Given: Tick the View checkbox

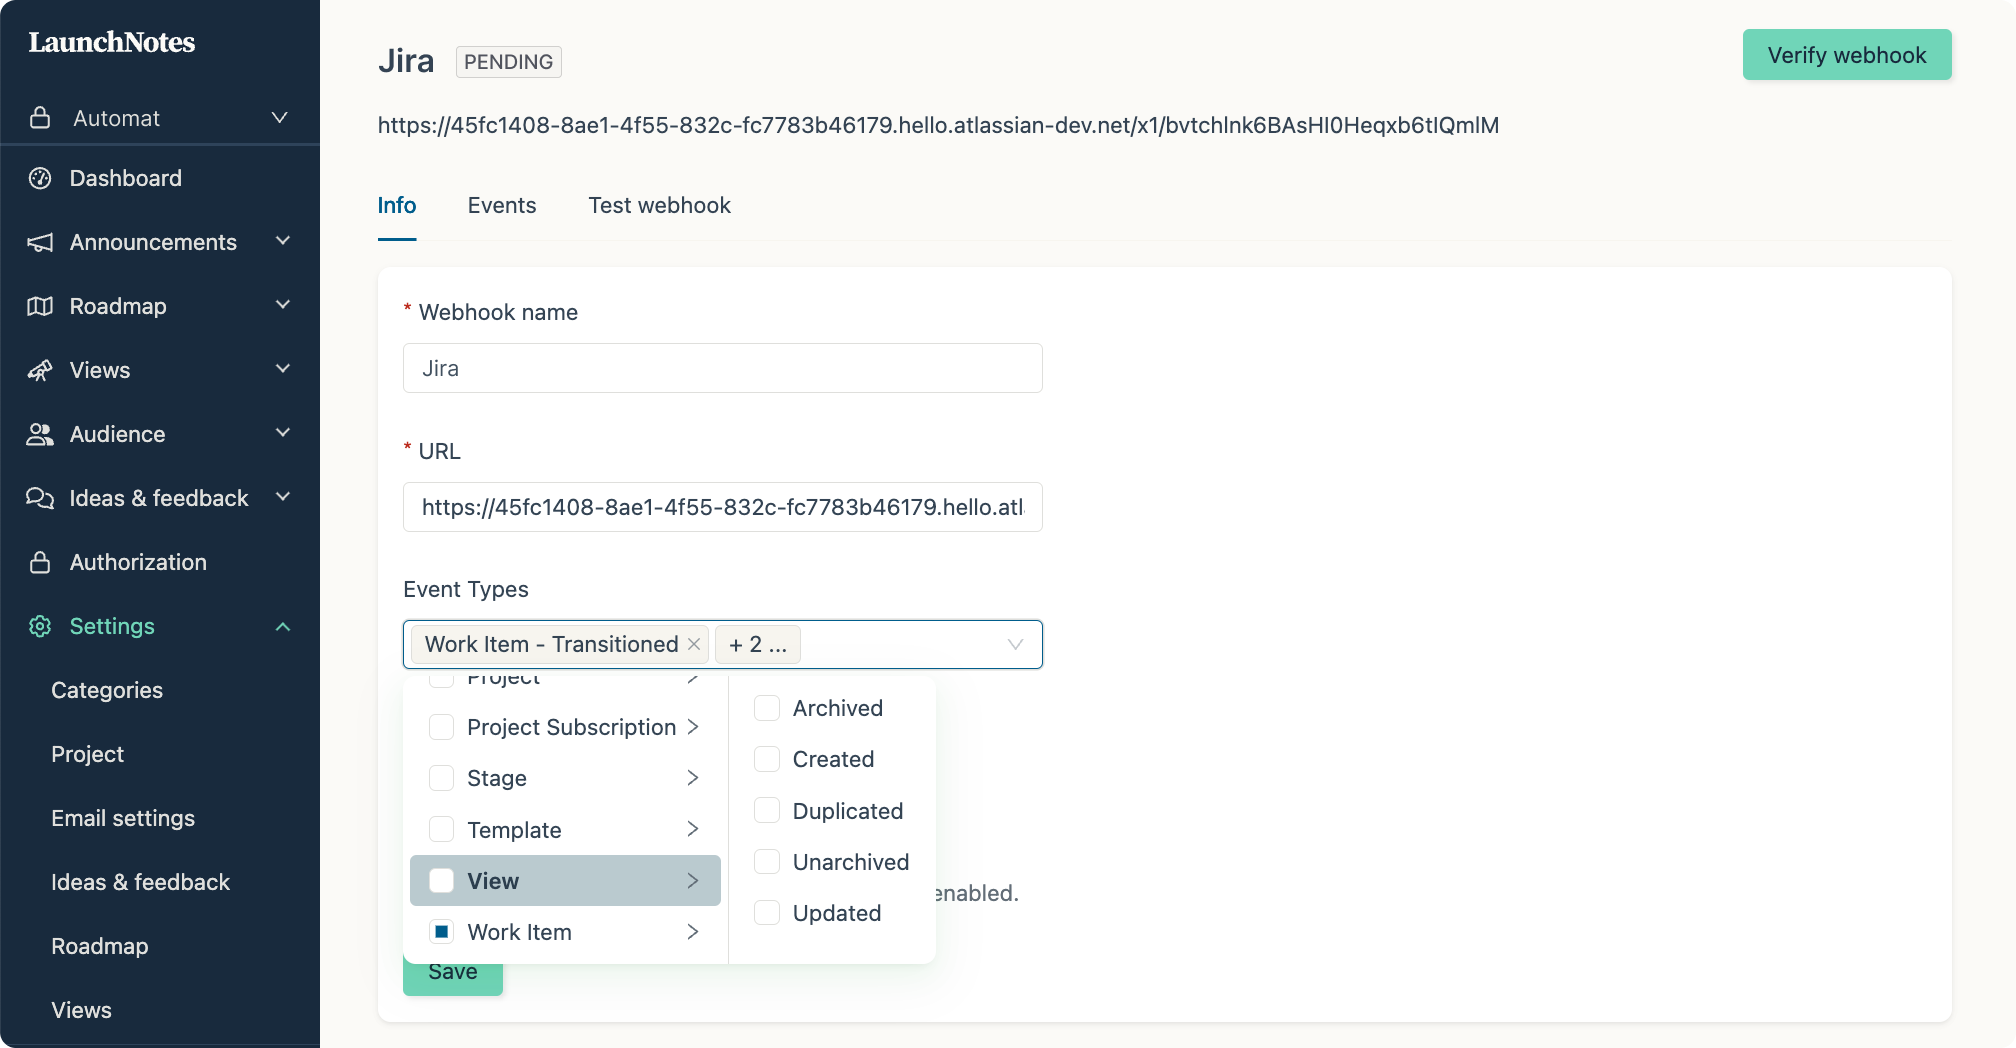Looking at the screenshot, I should click(441, 881).
